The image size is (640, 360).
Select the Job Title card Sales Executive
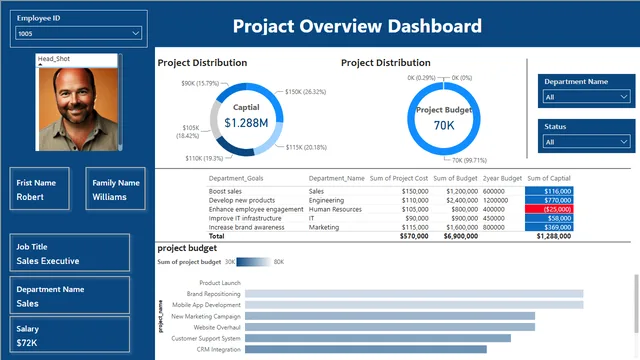click(x=70, y=253)
